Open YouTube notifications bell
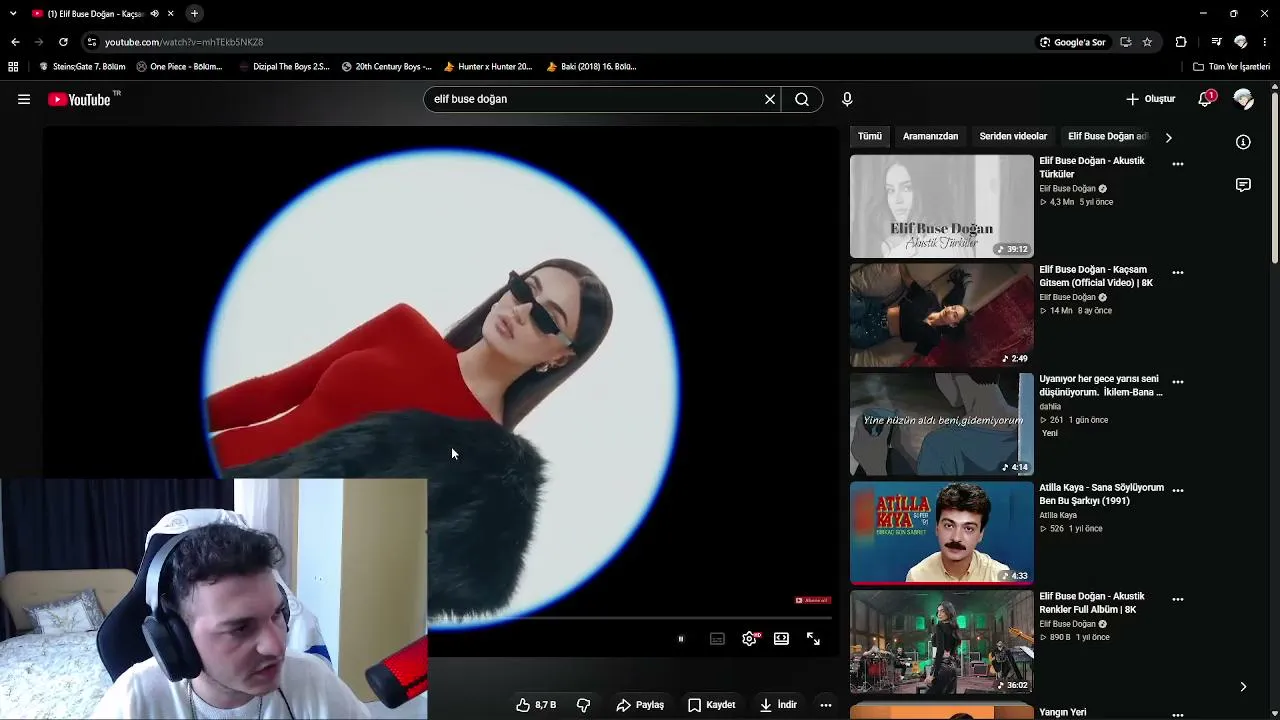The height and width of the screenshot is (720, 1280). pyautogui.click(x=1206, y=99)
